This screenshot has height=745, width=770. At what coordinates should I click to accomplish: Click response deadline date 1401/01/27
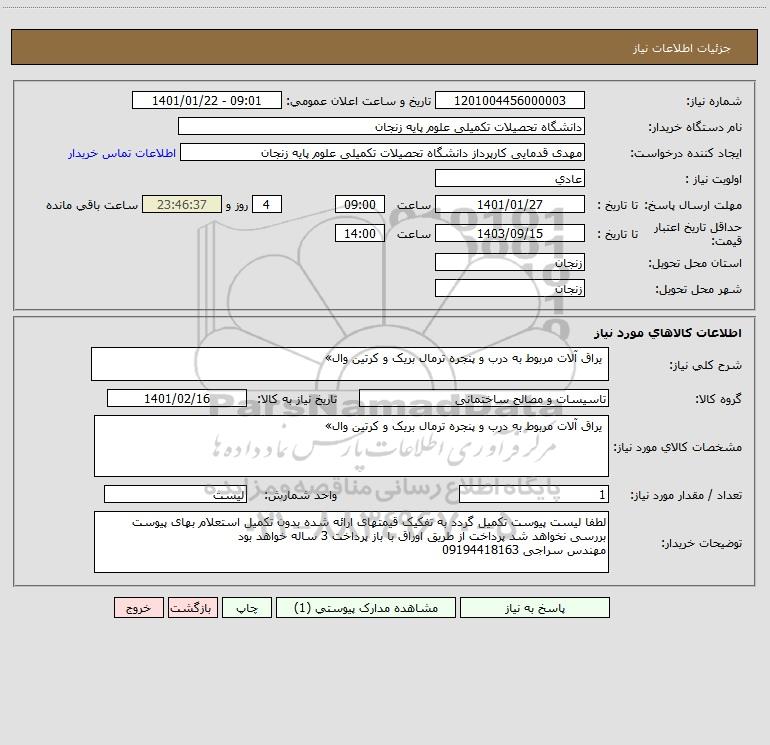[510, 204]
